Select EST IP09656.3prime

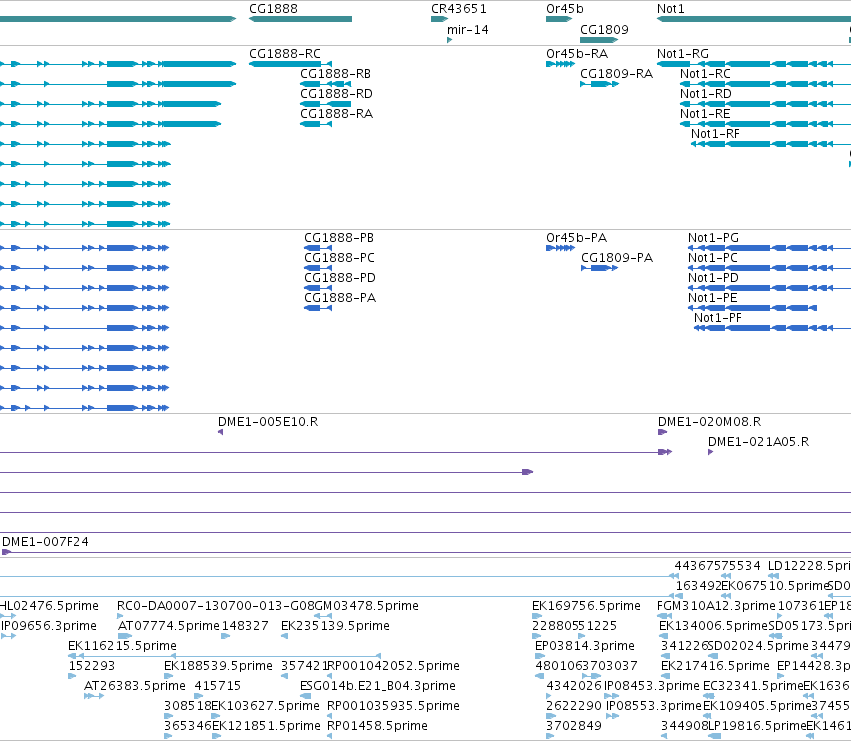8,636
